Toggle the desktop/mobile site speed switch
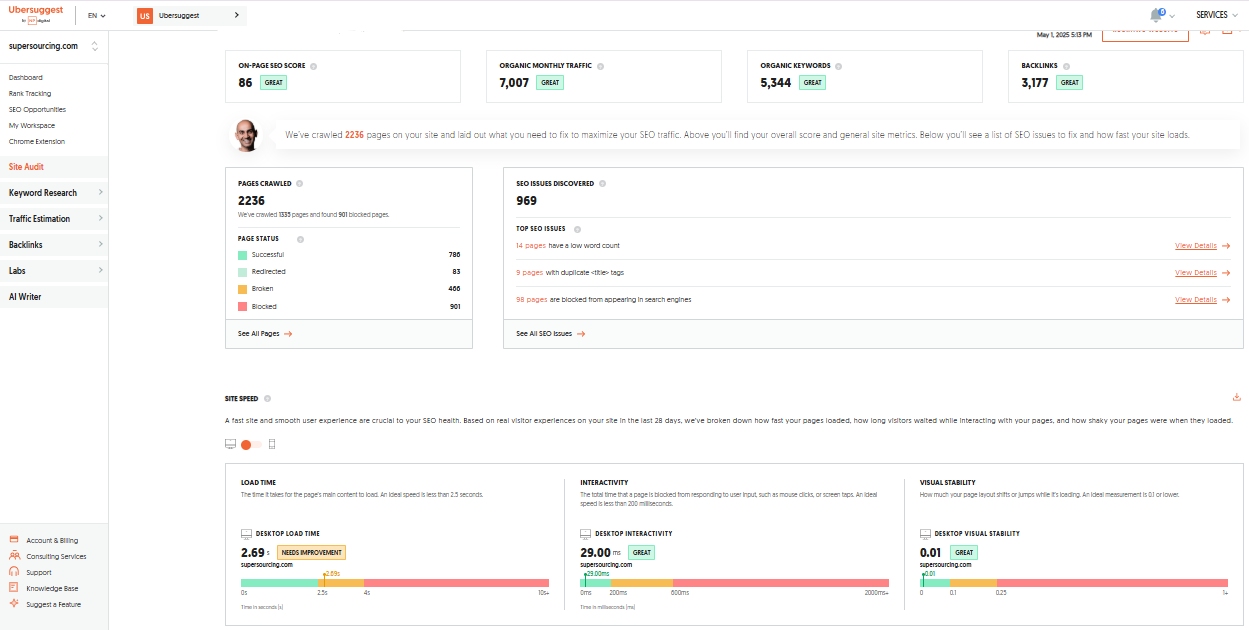The height and width of the screenshot is (630, 1249). coord(251,444)
